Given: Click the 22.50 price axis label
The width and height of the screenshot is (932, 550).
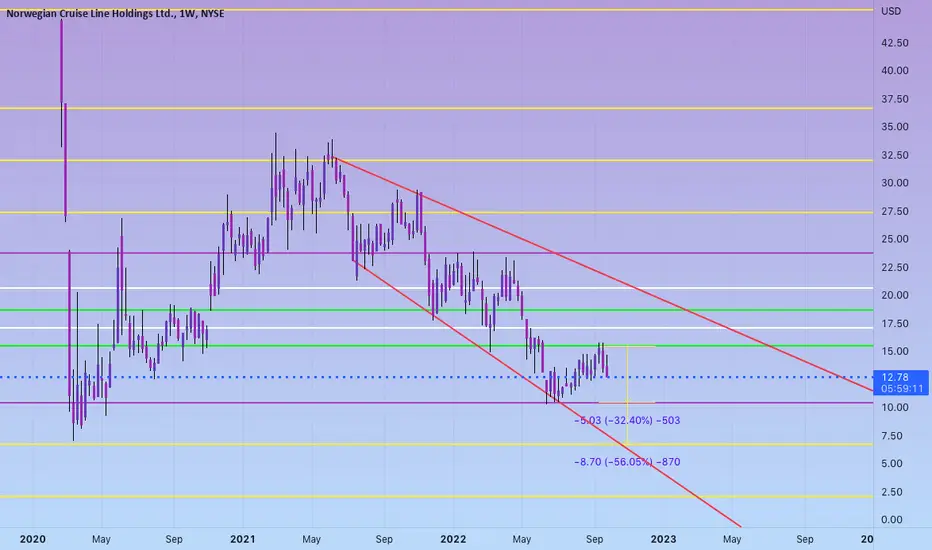Looking at the screenshot, I should pos(895,268).
